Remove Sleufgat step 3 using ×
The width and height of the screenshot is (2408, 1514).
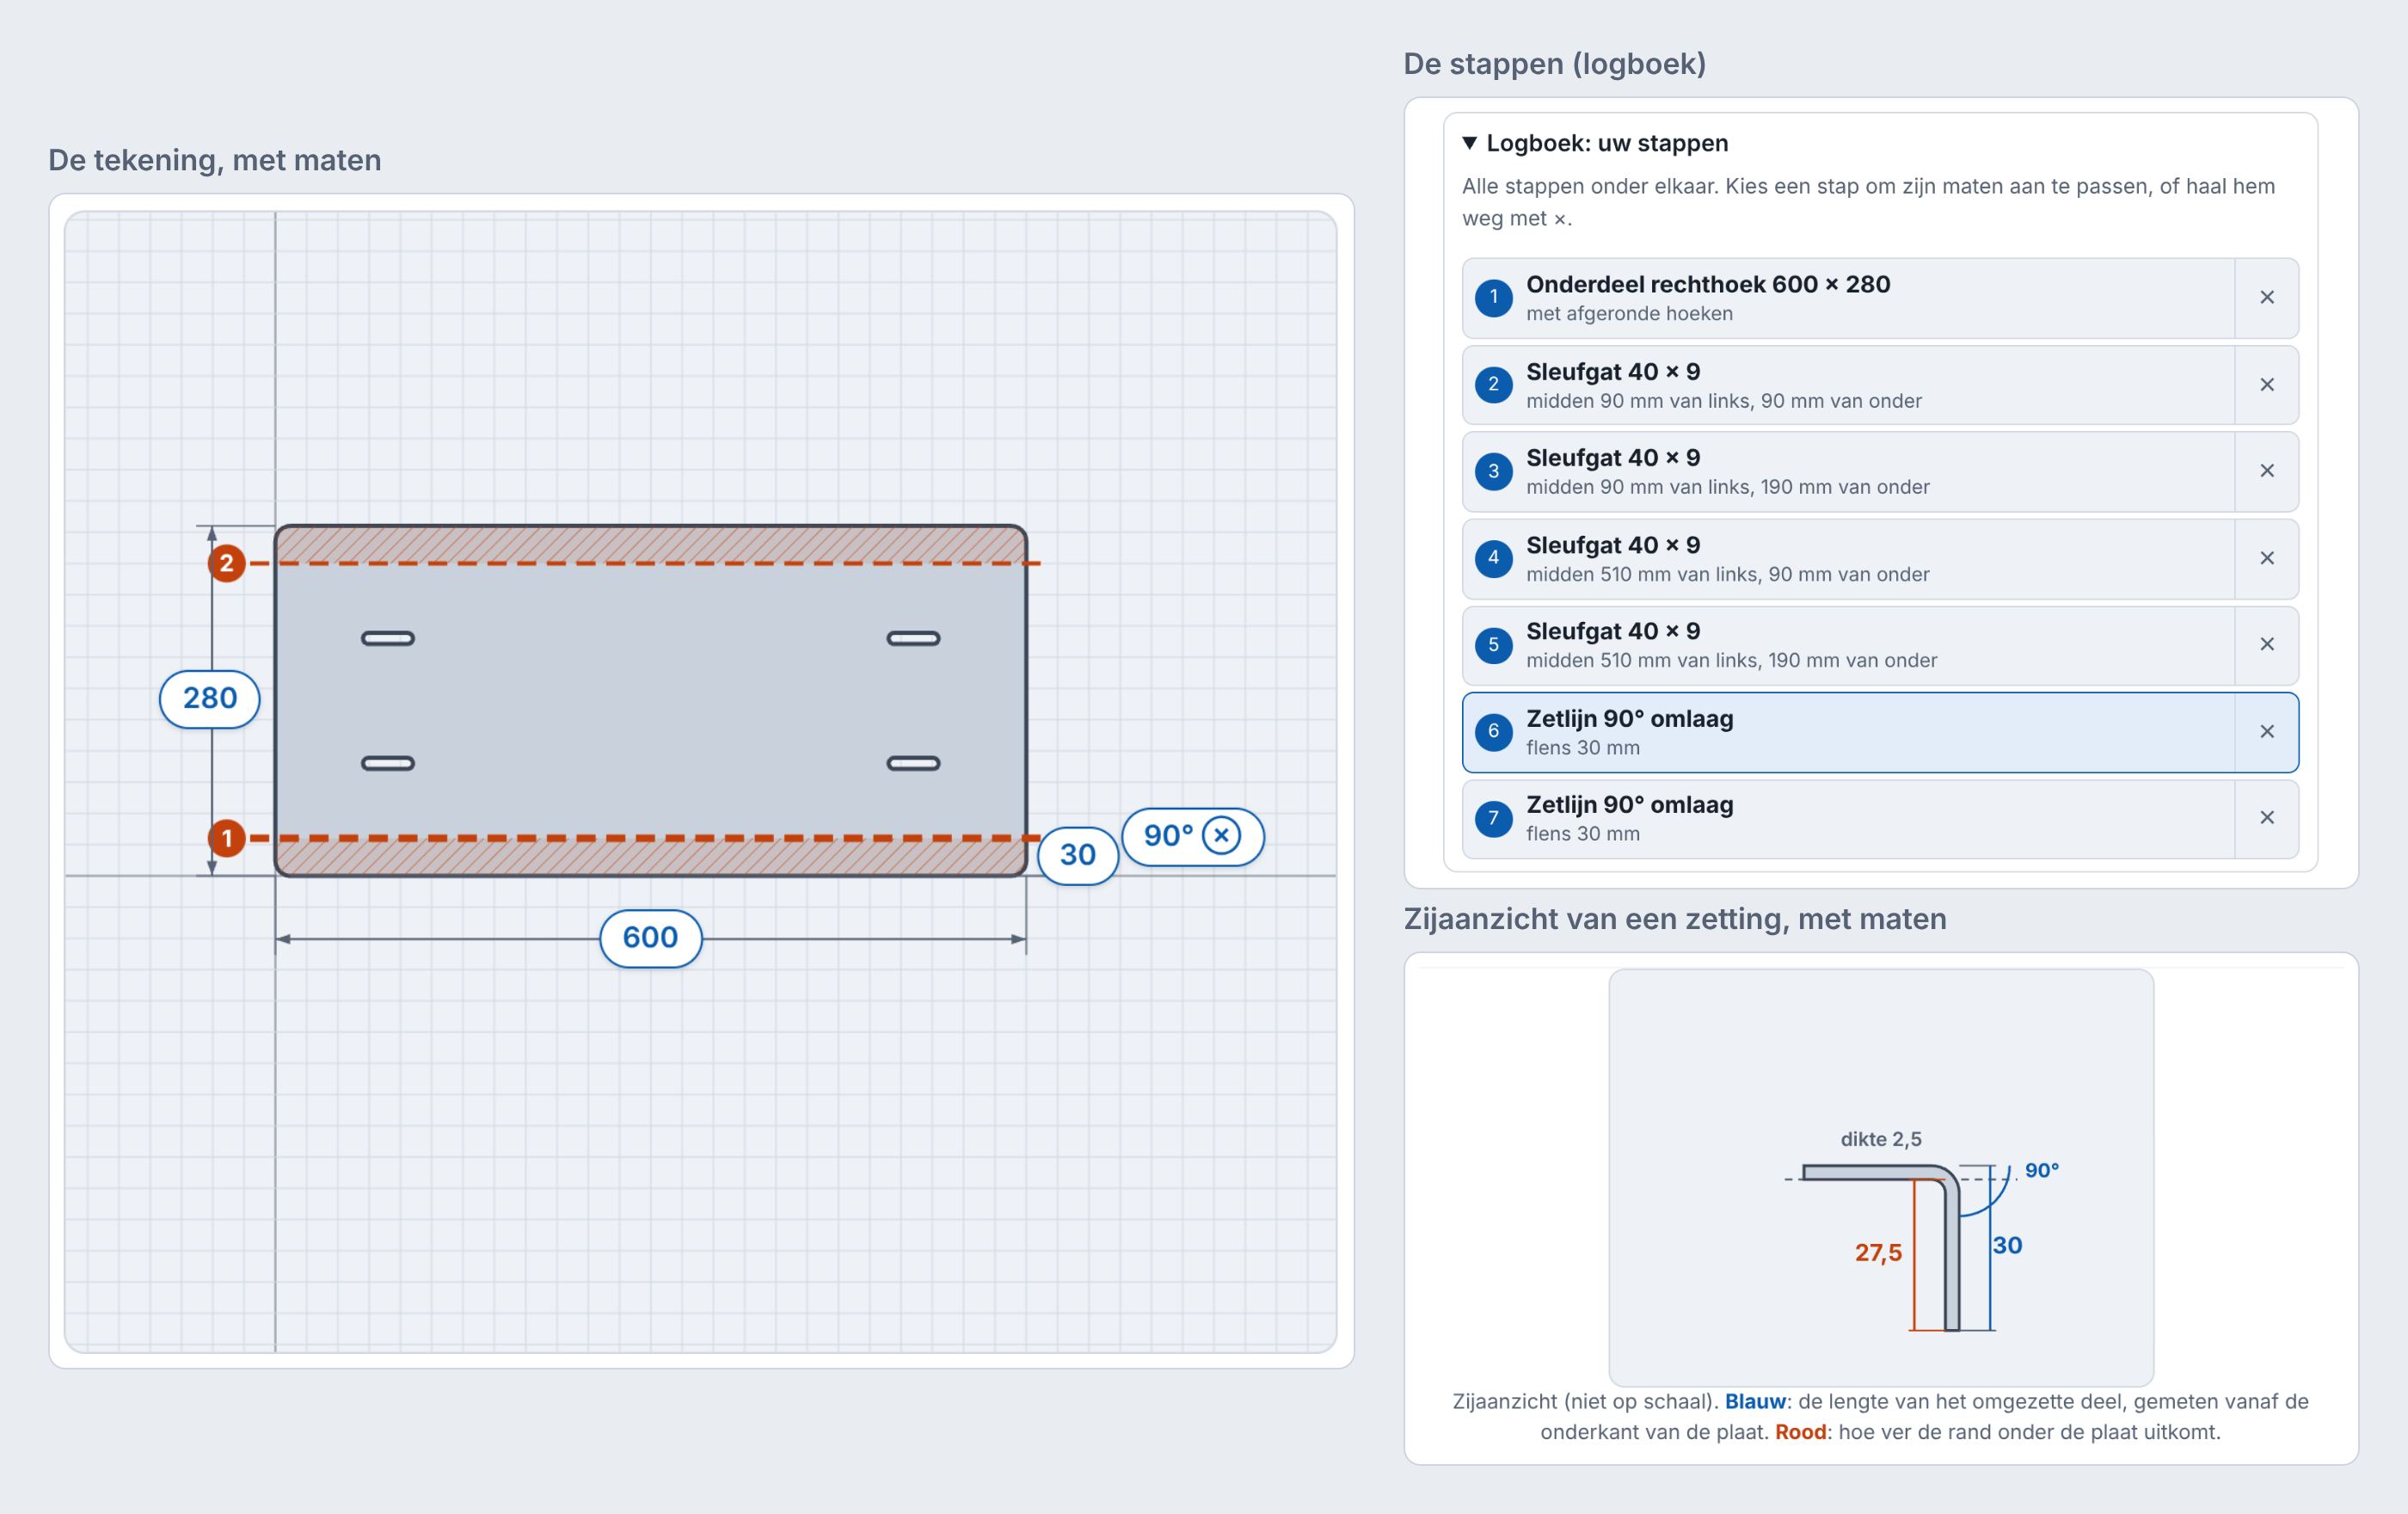[2266, 471]
